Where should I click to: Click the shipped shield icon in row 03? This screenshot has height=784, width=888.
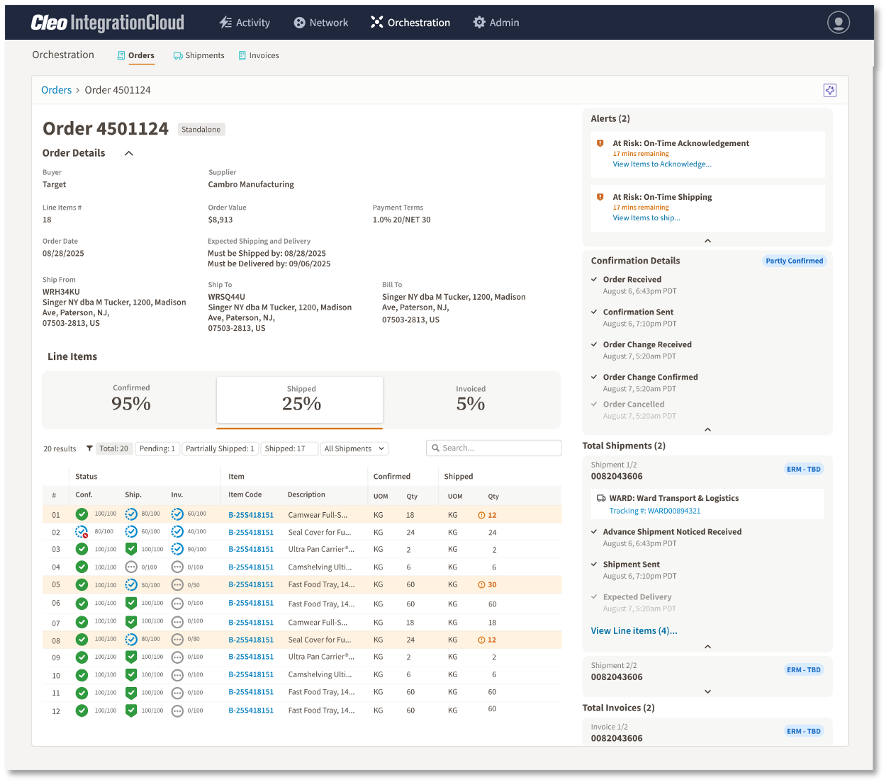point(131,549)
